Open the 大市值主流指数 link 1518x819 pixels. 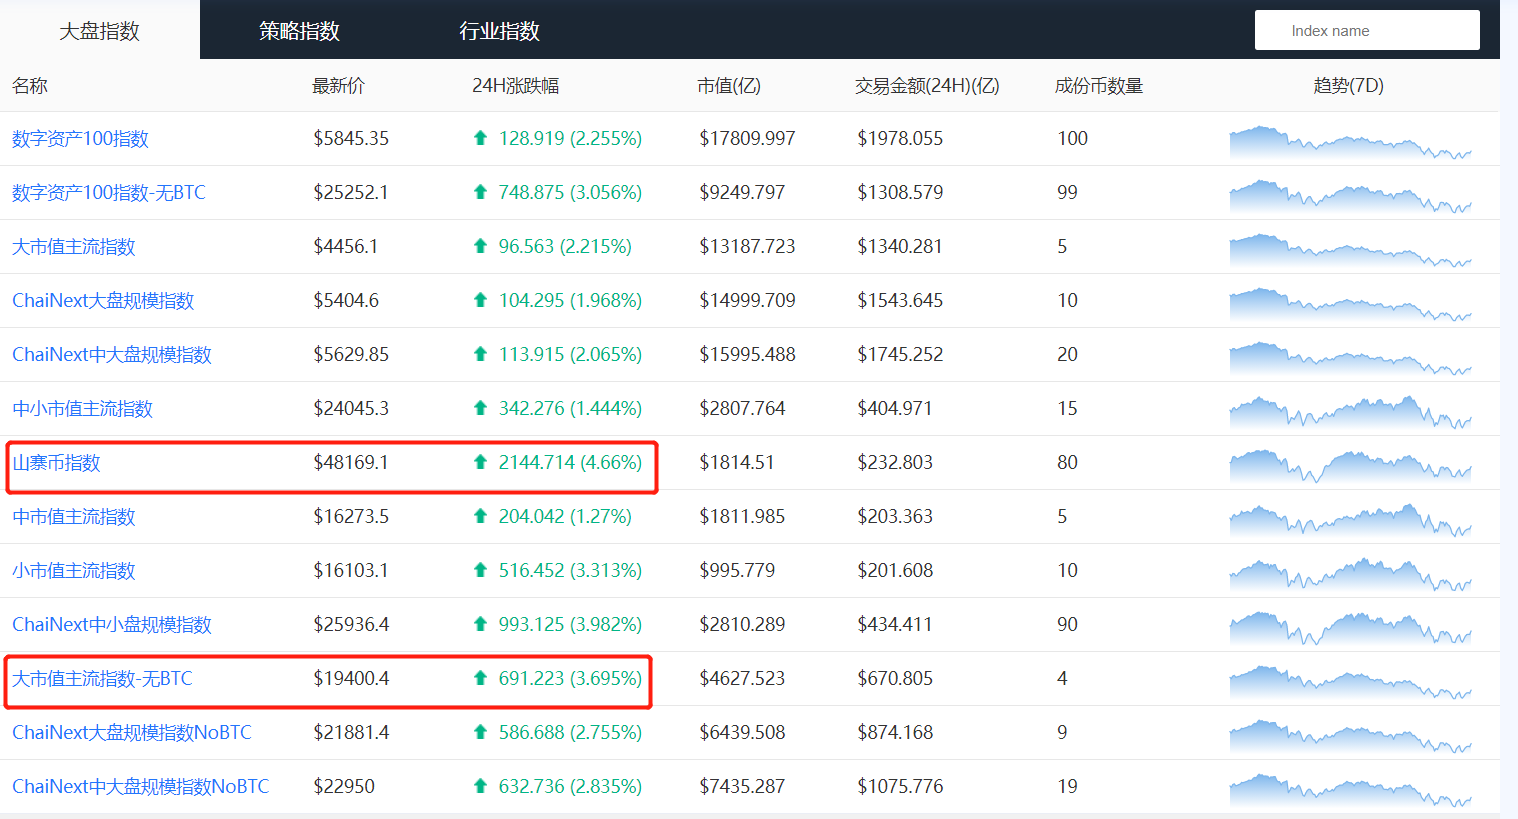(74, 247)
